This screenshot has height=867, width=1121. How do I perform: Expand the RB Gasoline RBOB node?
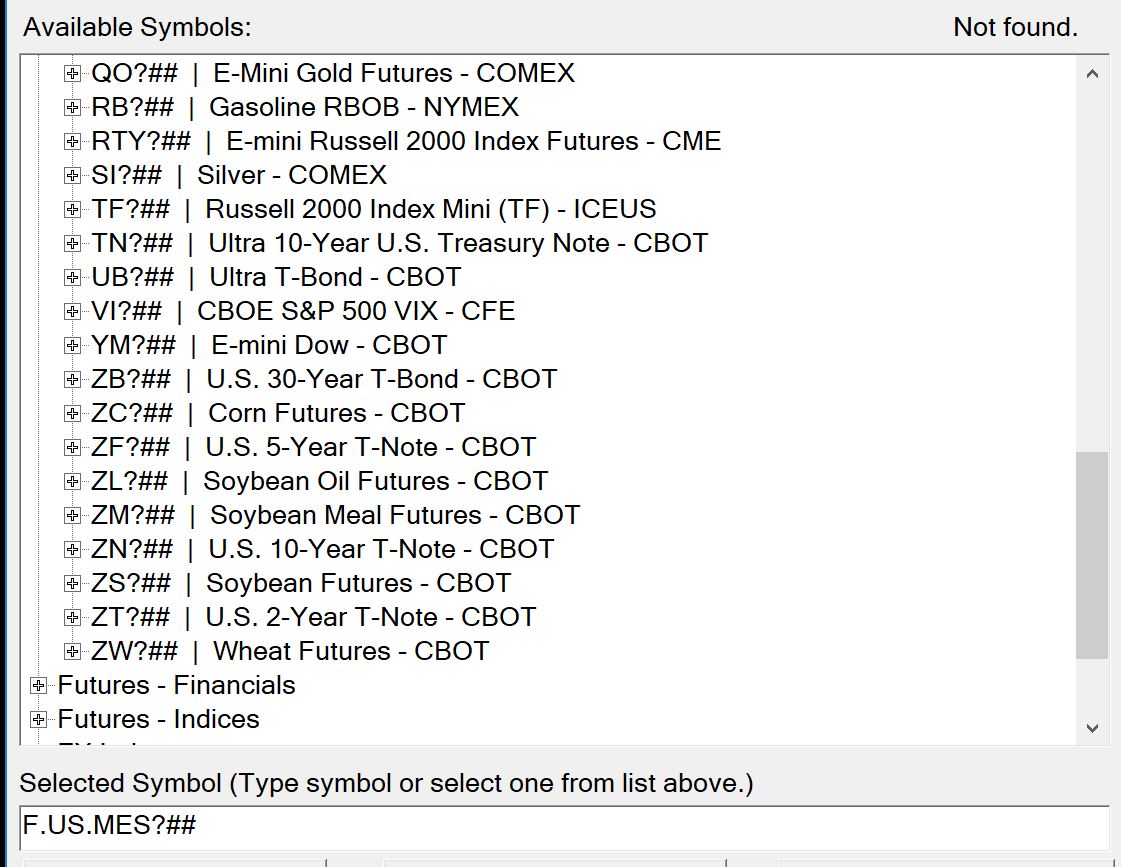[72, 108]
